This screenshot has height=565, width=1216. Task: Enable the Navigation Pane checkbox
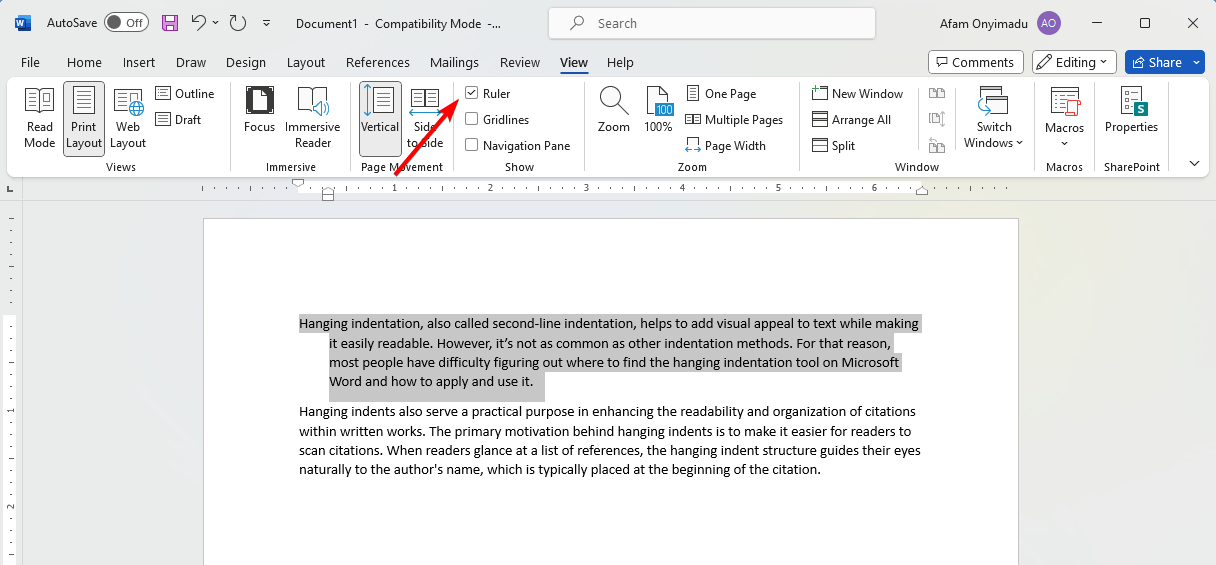coord(472,145)
